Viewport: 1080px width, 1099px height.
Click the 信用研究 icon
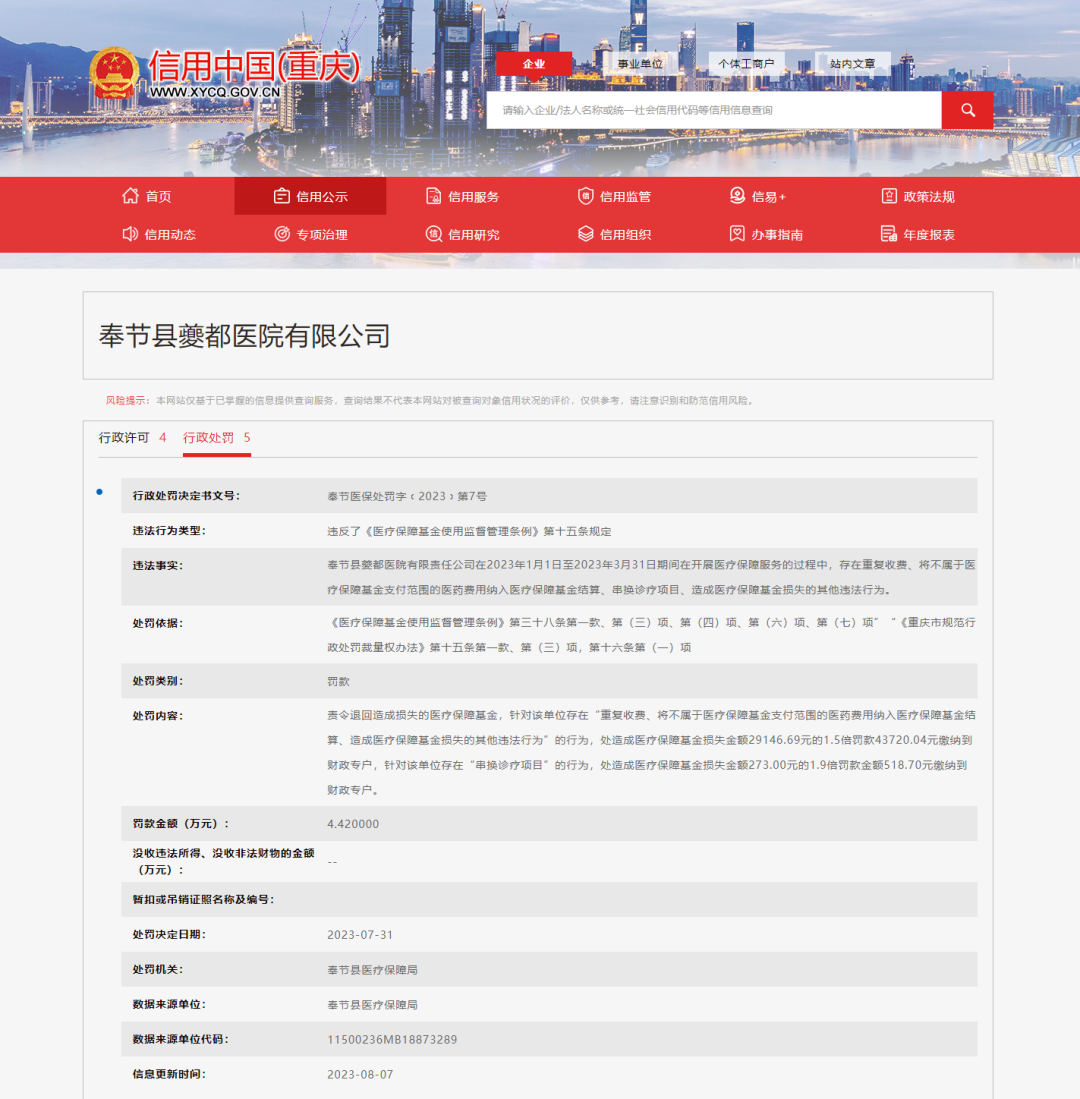tap(434, 233)
